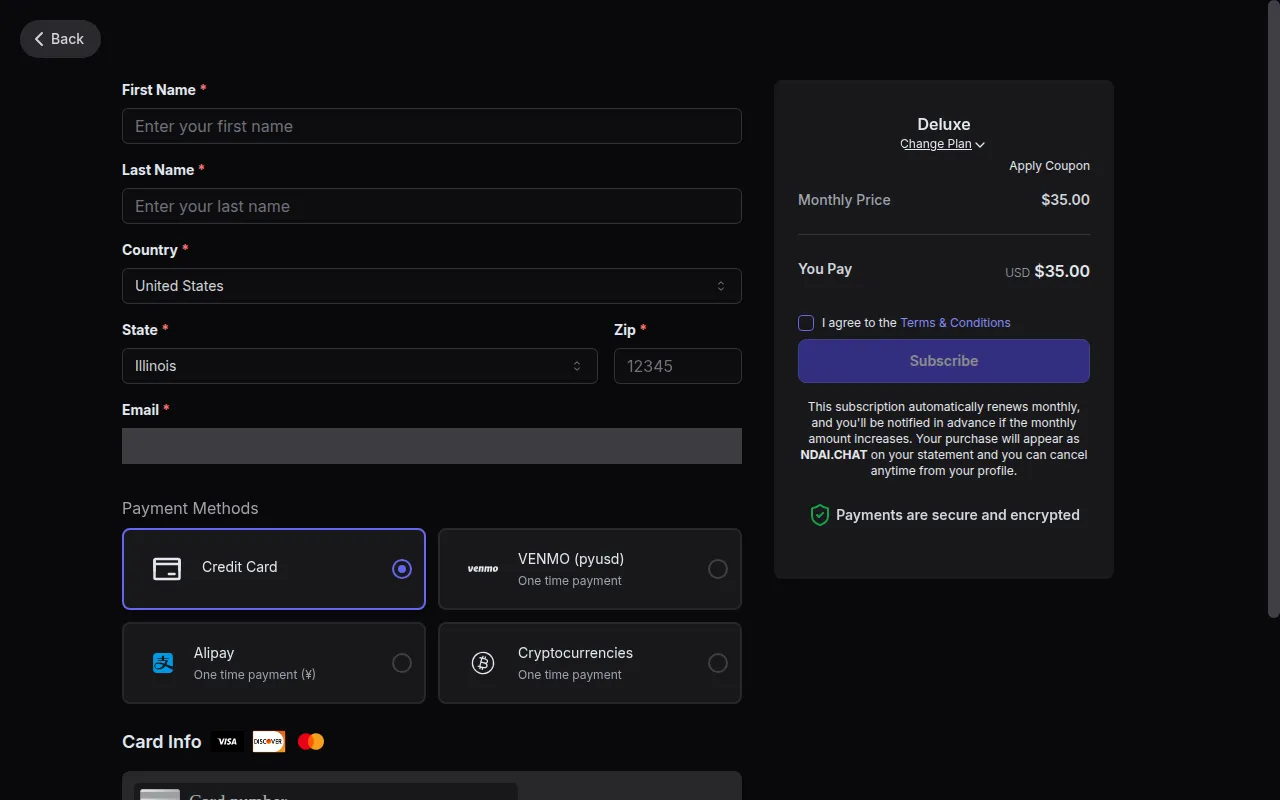1280x800 pixels.
Task: Click the Apply Coupon link
Action: pyautogui.click(x=1049, y=166)
